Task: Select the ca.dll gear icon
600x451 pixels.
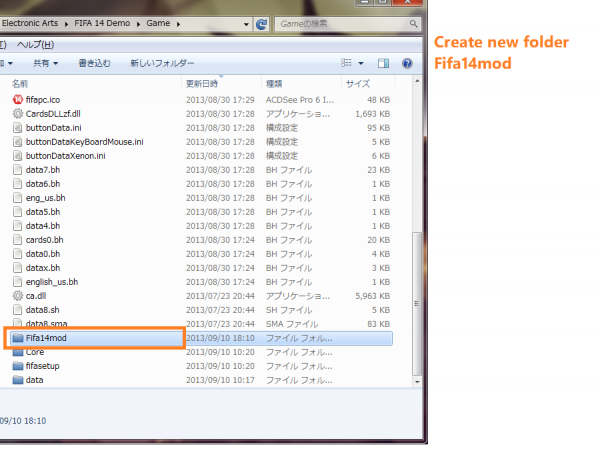Action: (x=18, y=296)
